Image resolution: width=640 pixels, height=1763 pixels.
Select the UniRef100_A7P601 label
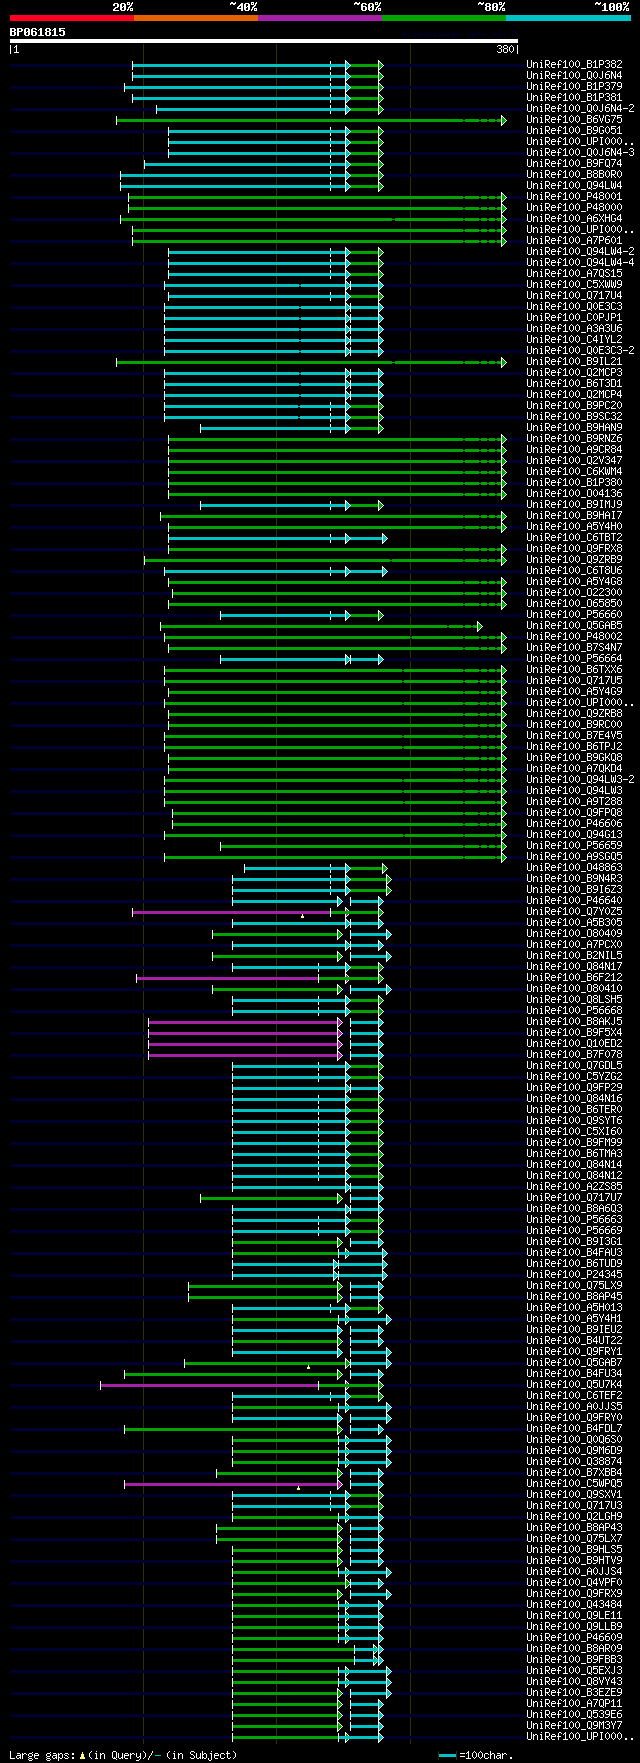pyautogui.click(x=574, y=241)
